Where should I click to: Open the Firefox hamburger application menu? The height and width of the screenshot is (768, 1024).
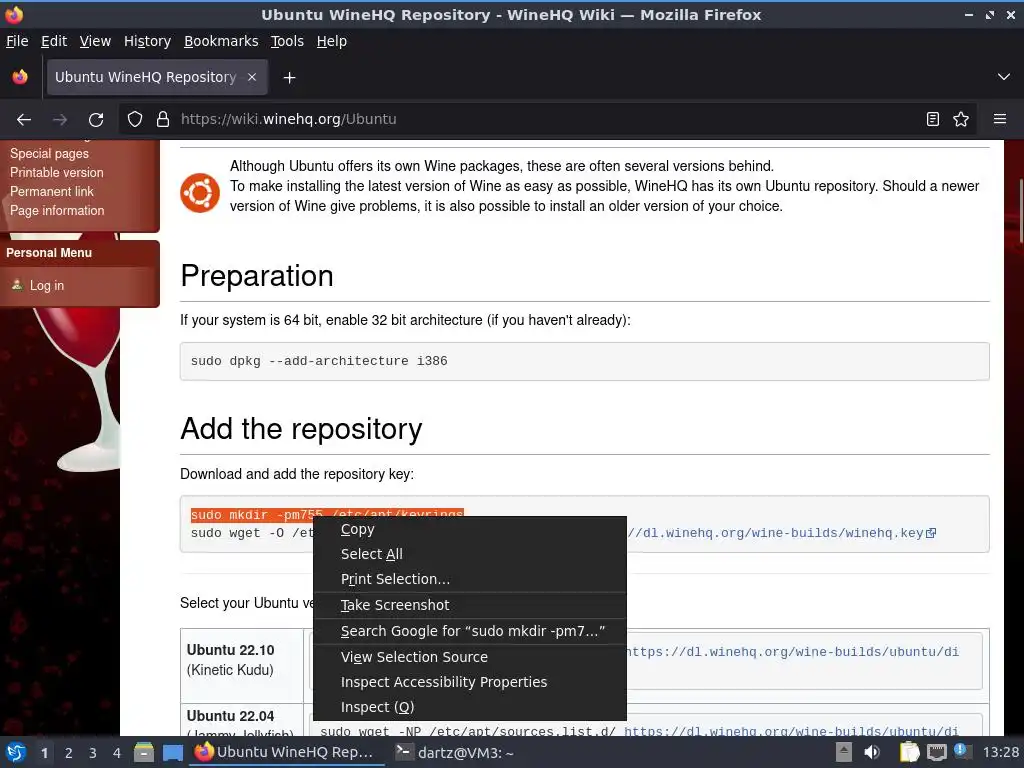coord(1000,120)
